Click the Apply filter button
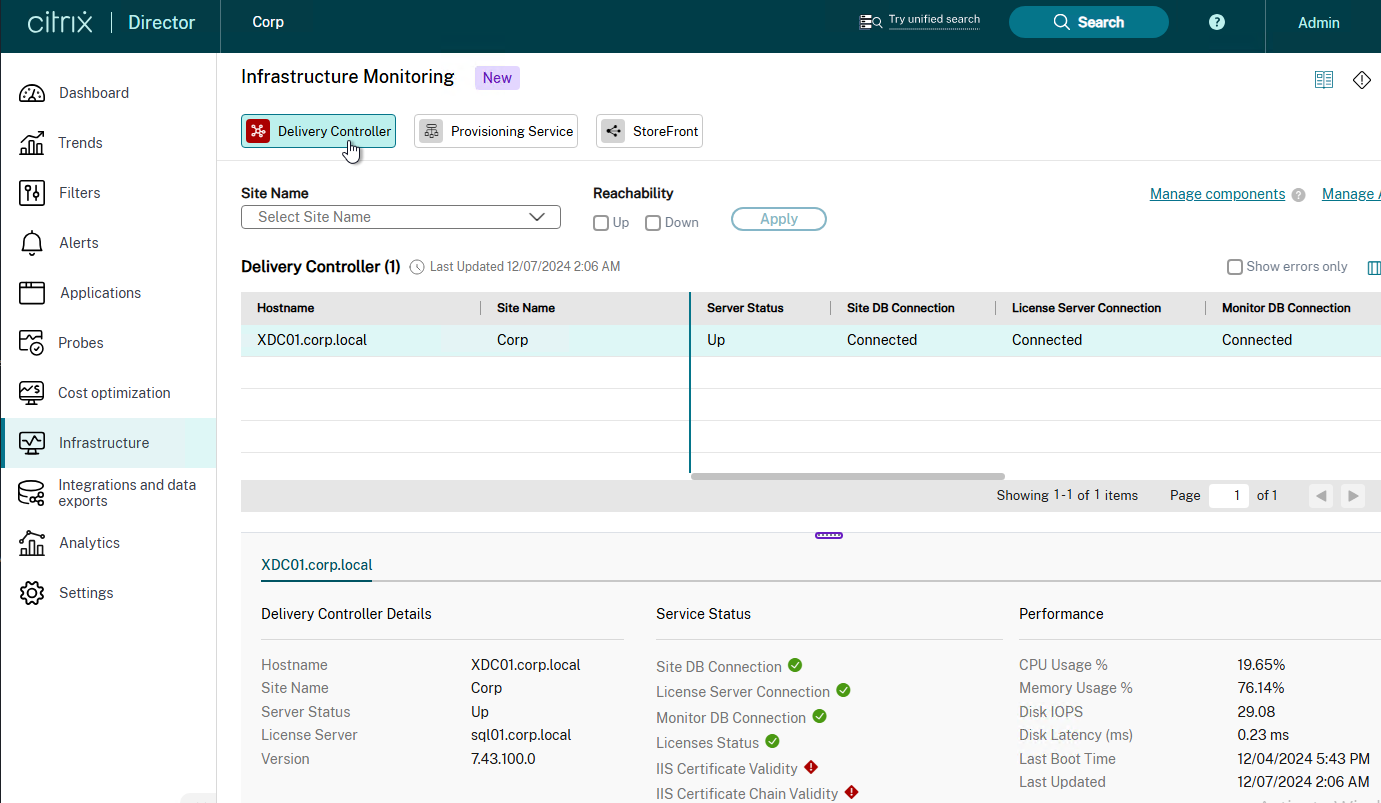1381x803 pixels. (x=779, y=219)
